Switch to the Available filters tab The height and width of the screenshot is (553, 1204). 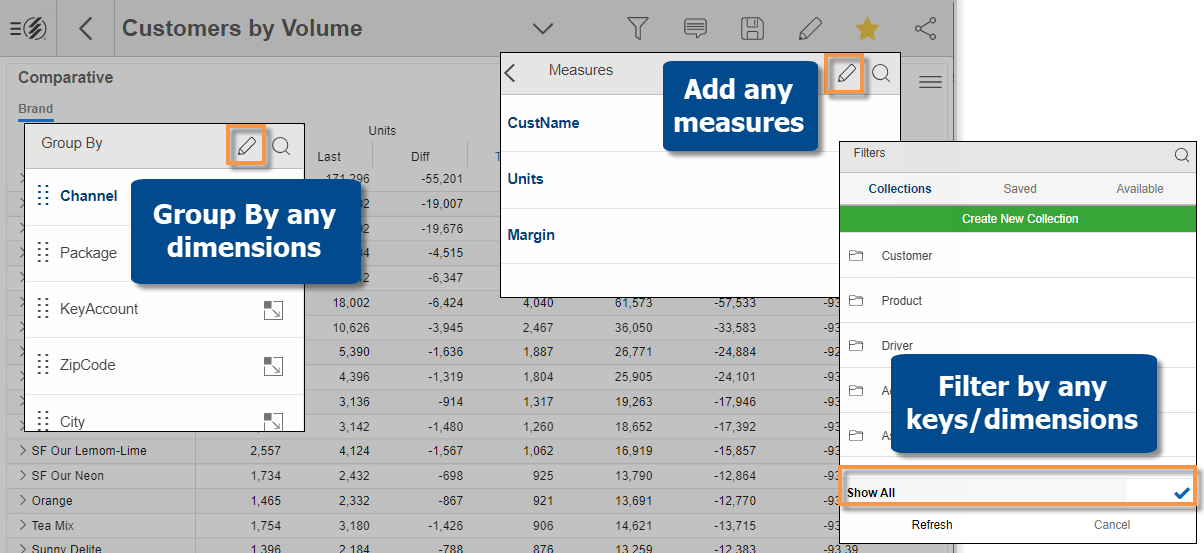pyautogui.click(x=1139, y=189)
